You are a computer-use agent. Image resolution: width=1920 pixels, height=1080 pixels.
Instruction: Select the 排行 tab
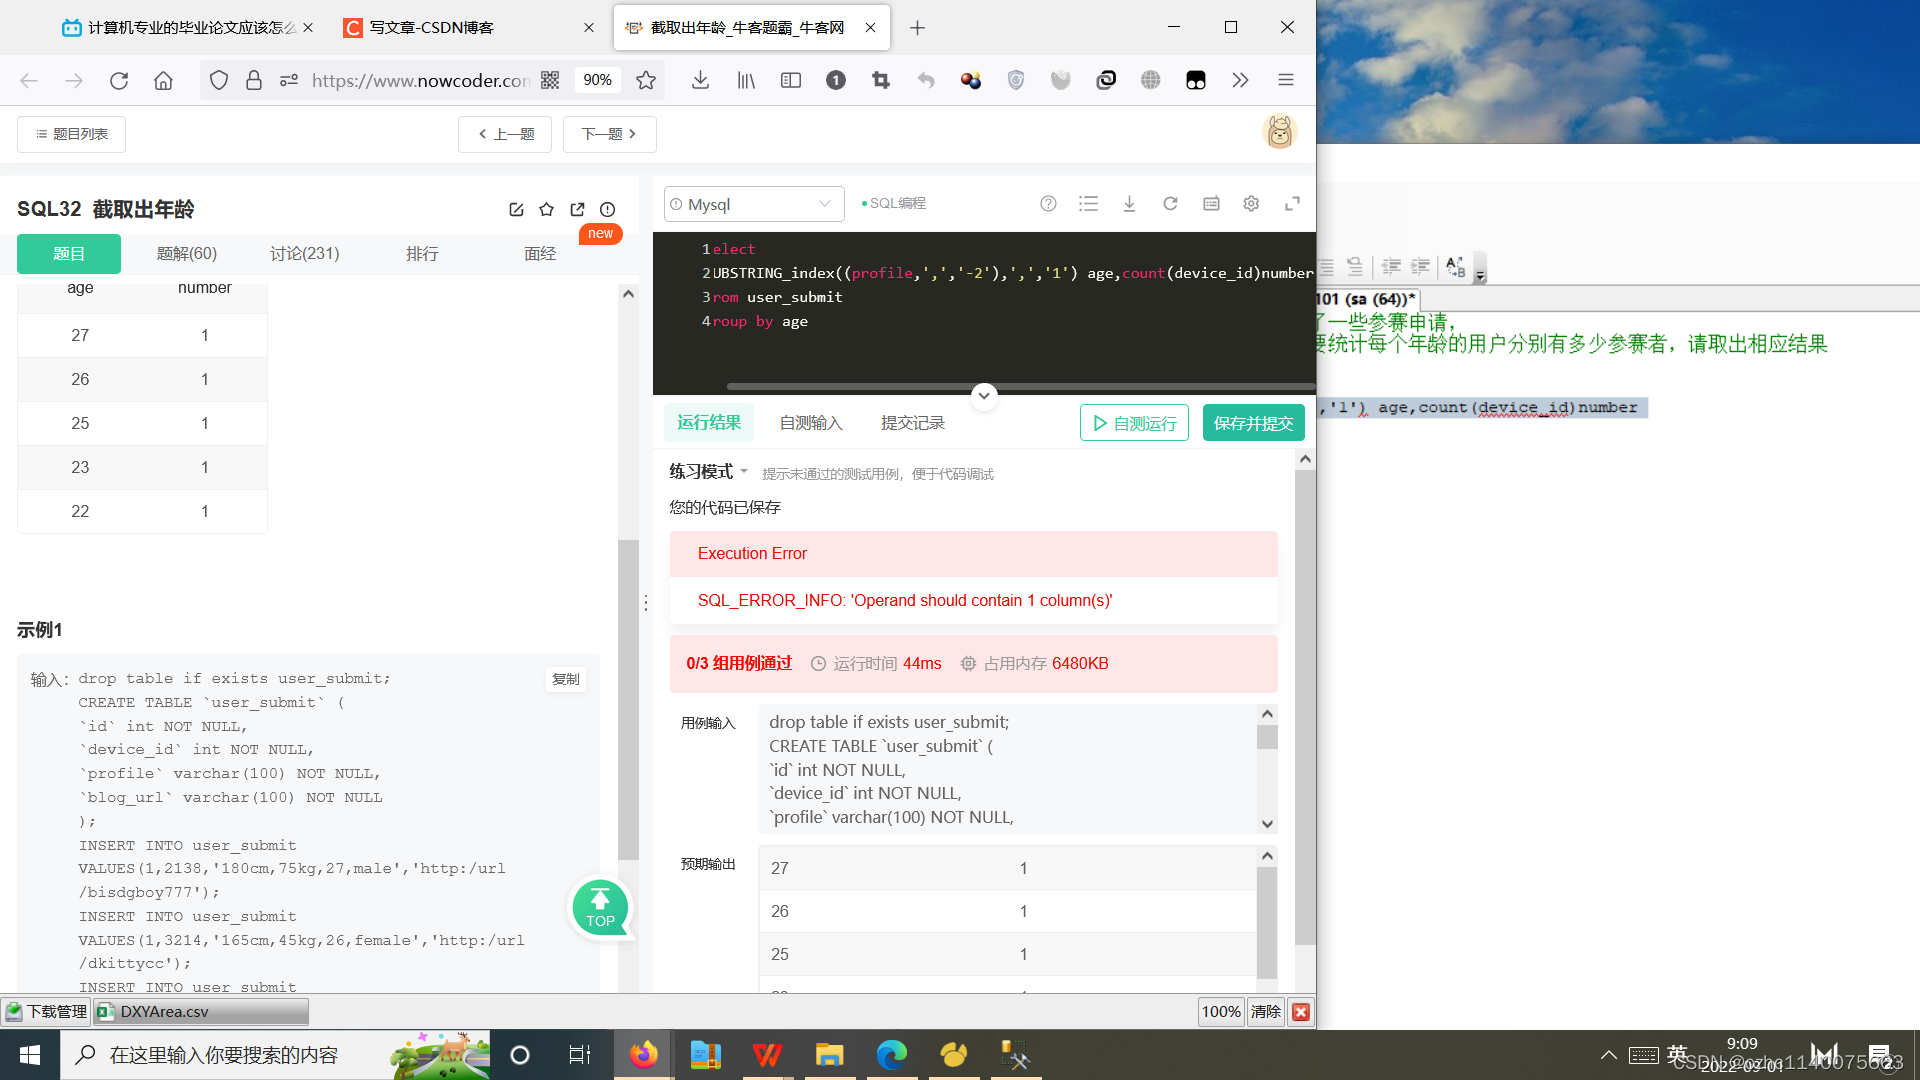point(422,254)
